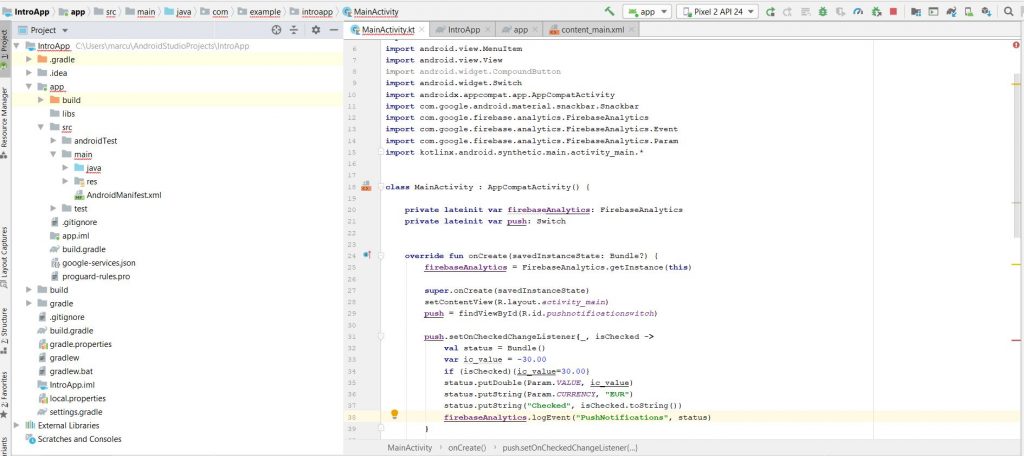
Task: Switch to the IntroApp editor tab
Action: click(x=462, y=30)
